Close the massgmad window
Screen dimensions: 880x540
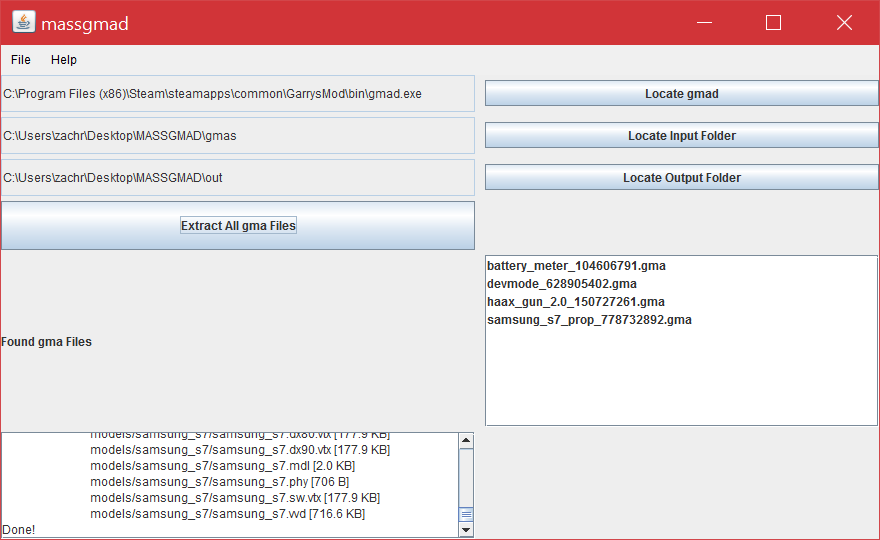[844, 22]
